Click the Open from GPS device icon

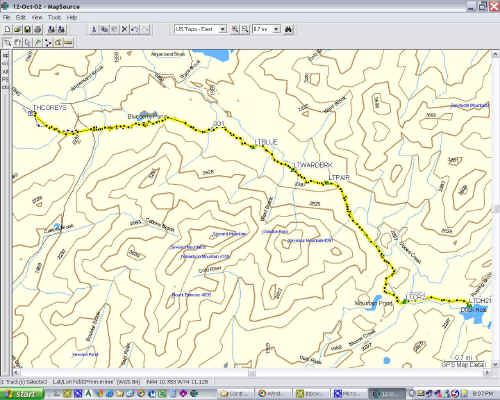(51, 29)
